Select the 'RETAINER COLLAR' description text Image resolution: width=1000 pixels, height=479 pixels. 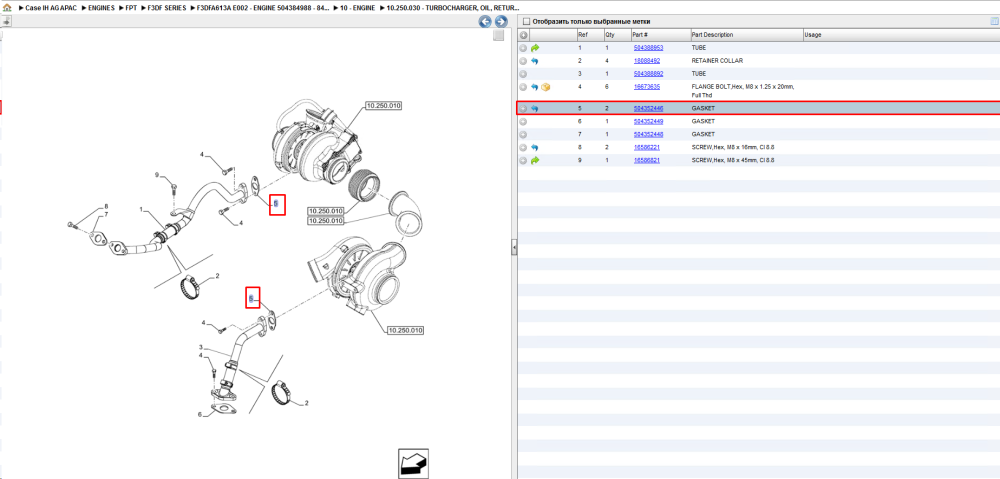pos(715,61)
